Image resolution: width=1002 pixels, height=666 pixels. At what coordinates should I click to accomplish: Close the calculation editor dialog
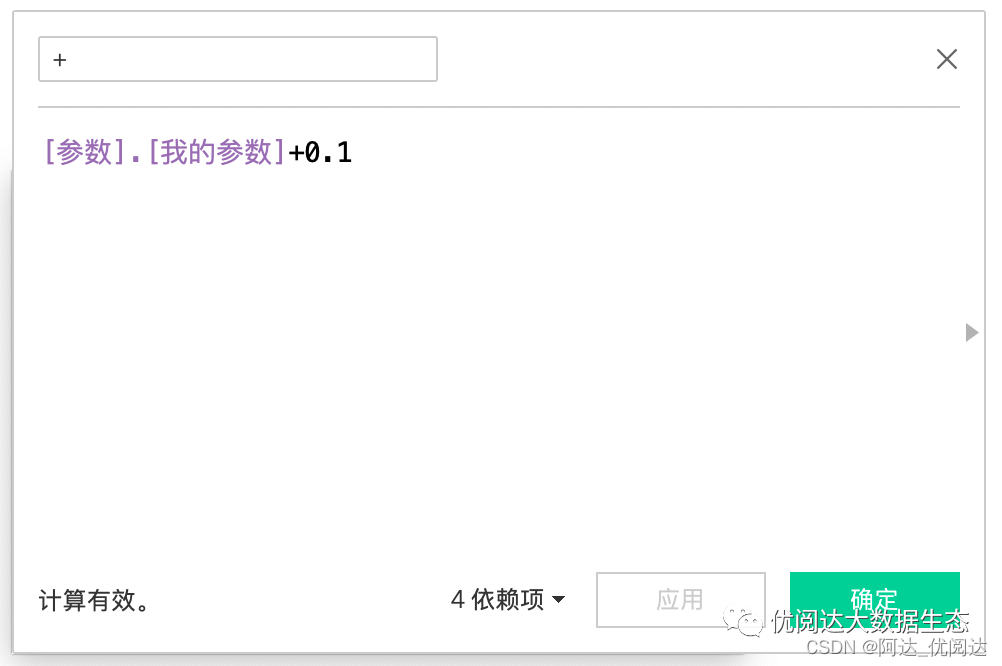[946, 59]
